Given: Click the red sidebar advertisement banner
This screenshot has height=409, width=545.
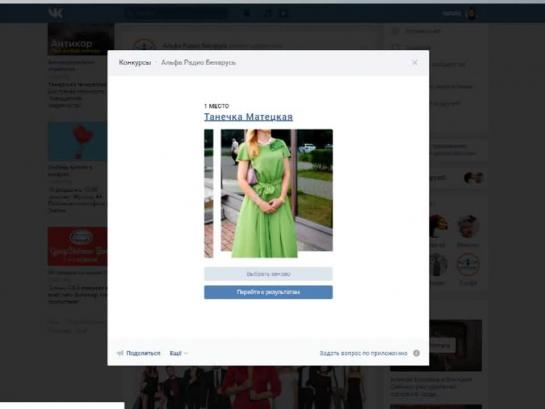Looking at the screenshot, I should pyautogui.click(x=78, y=246).
